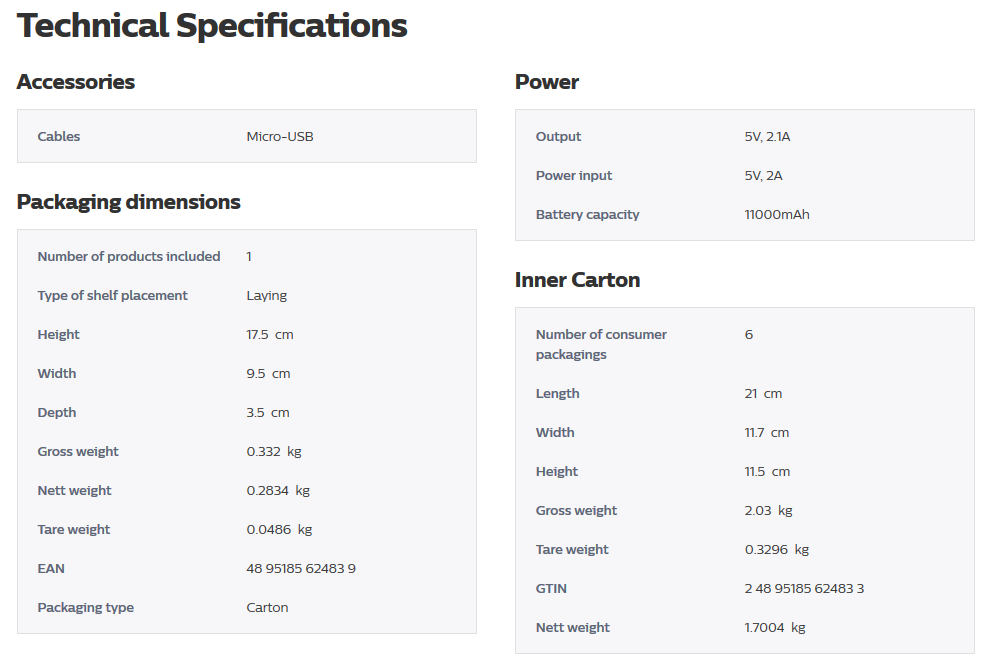This screenshot has height=664, width=990.
Task: Click the Inner Carton Length 21 cm value
Action: 763,394
